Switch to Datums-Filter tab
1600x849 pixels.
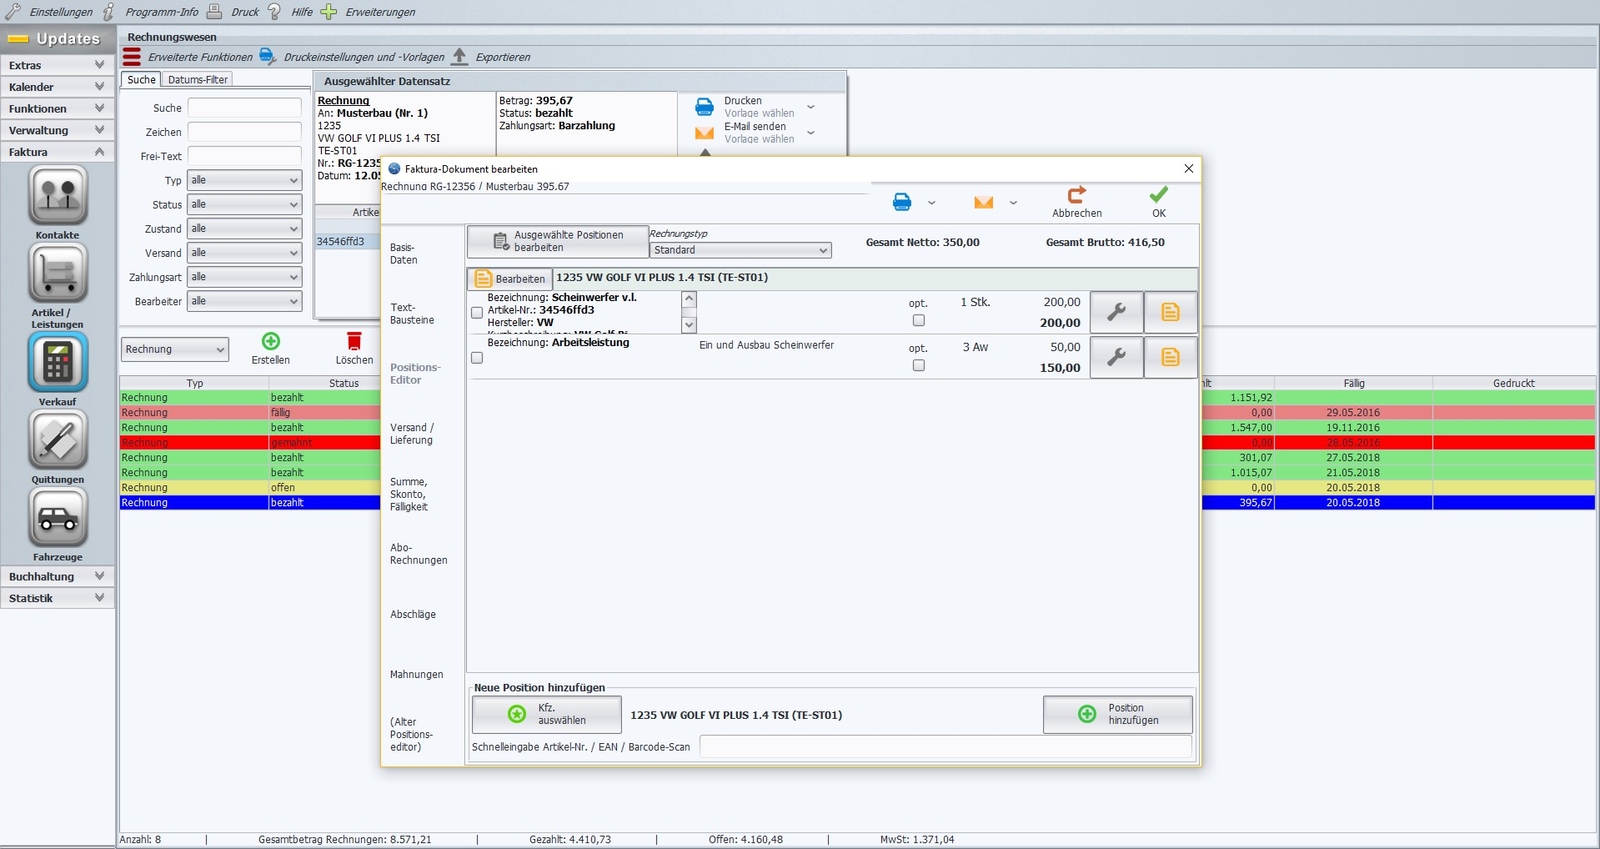[x=198, y=79]
